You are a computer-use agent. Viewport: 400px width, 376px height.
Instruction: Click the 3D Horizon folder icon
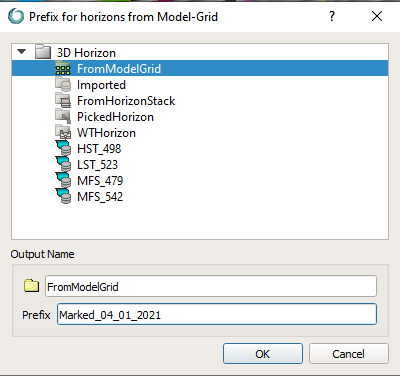(43, 52)
